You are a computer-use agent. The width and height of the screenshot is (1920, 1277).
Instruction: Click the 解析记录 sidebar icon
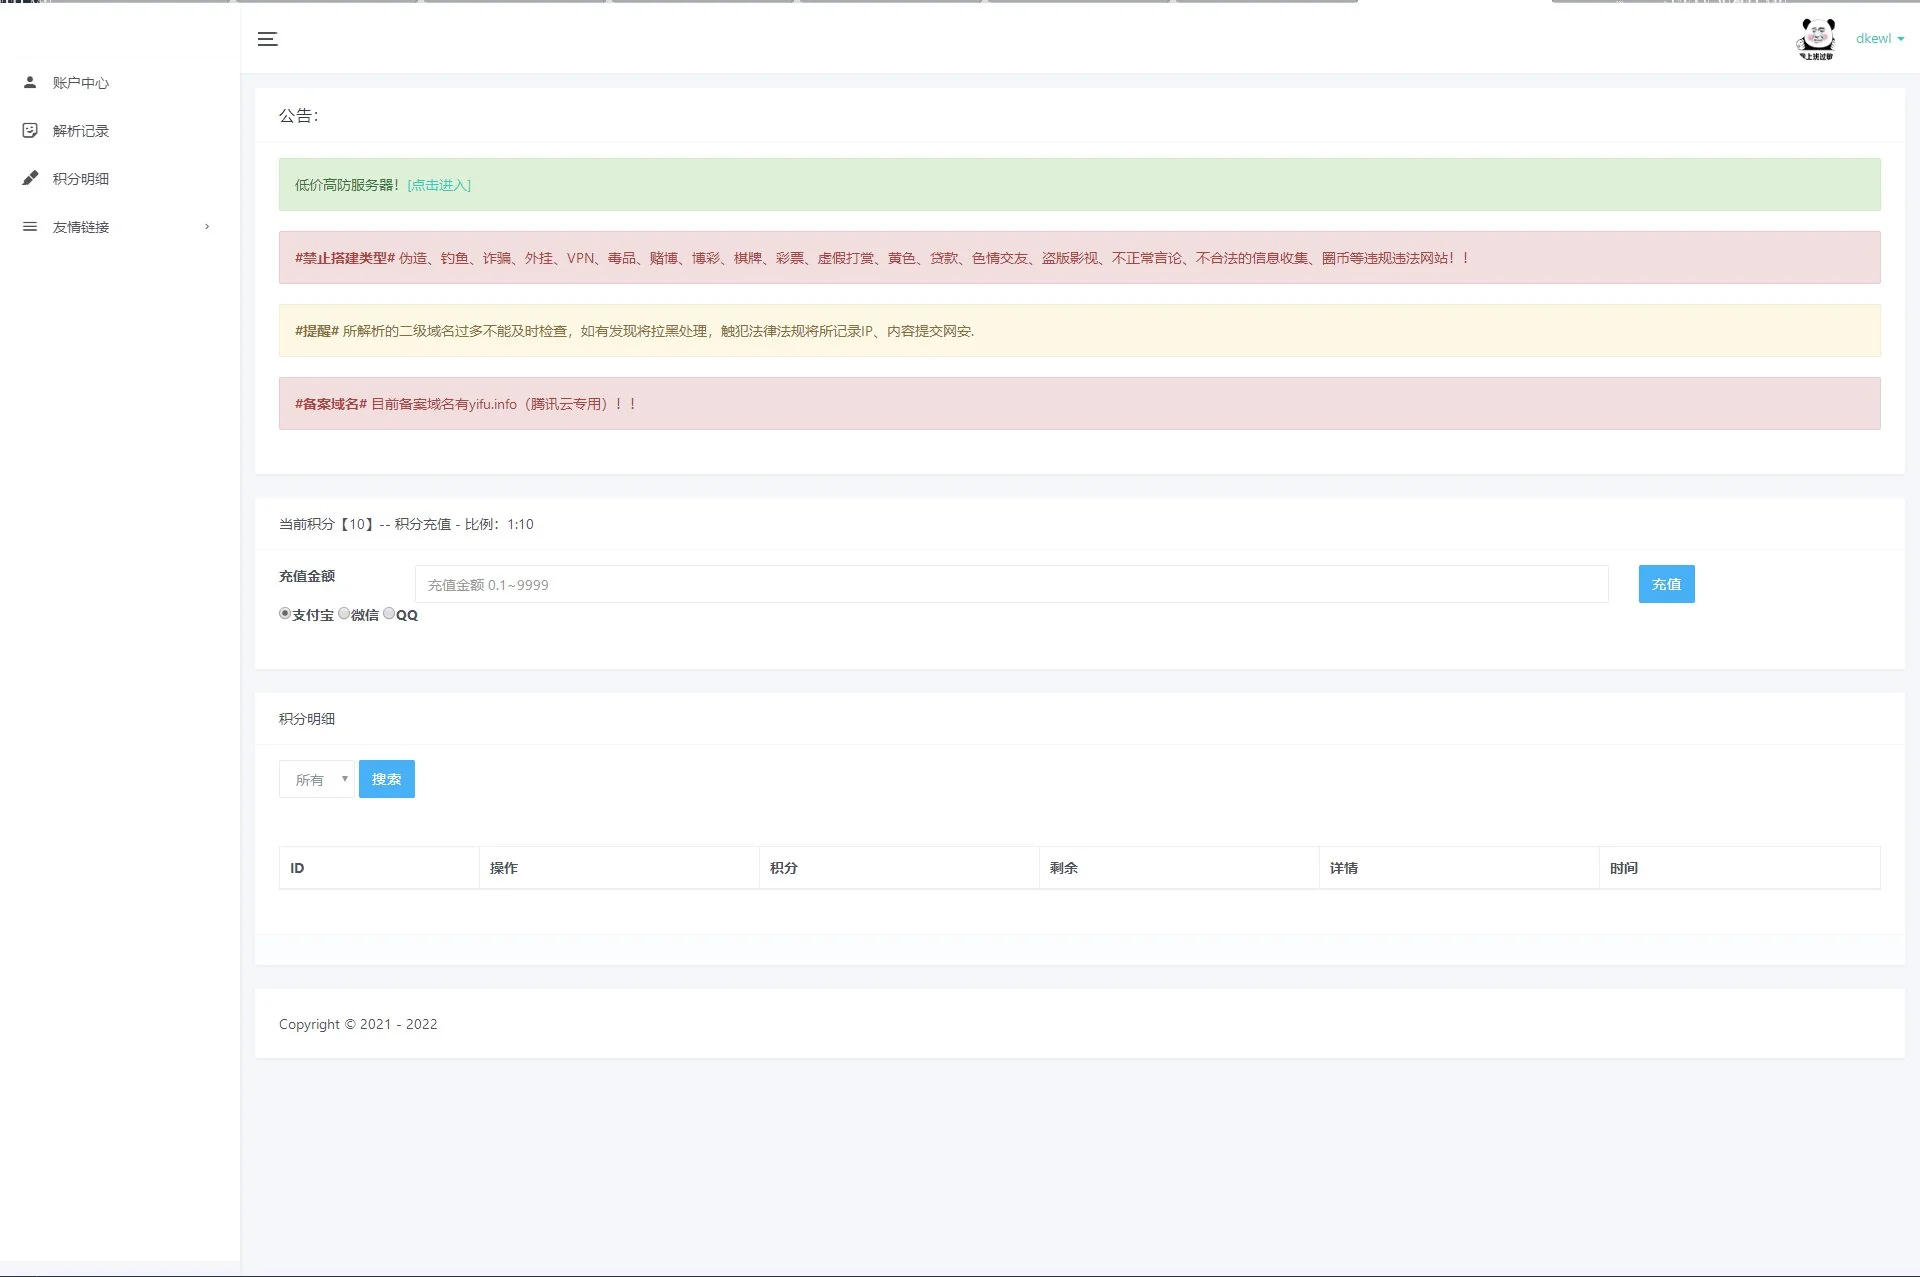pos(30,130)
